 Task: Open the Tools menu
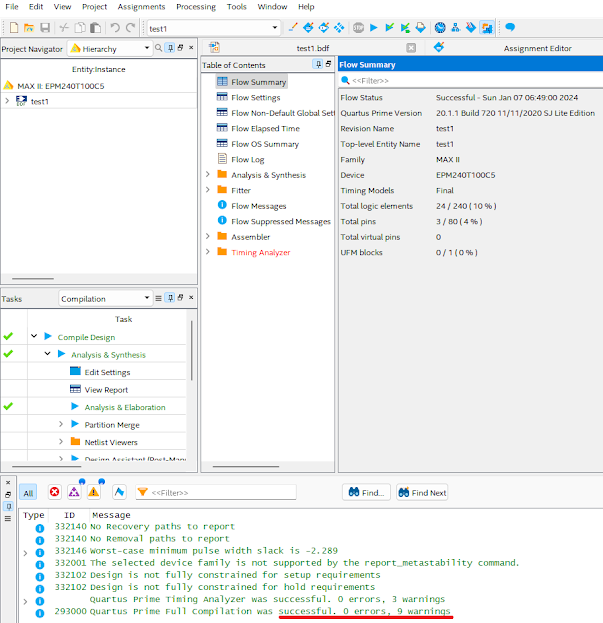pyautogui.click(x=237, y=7)
